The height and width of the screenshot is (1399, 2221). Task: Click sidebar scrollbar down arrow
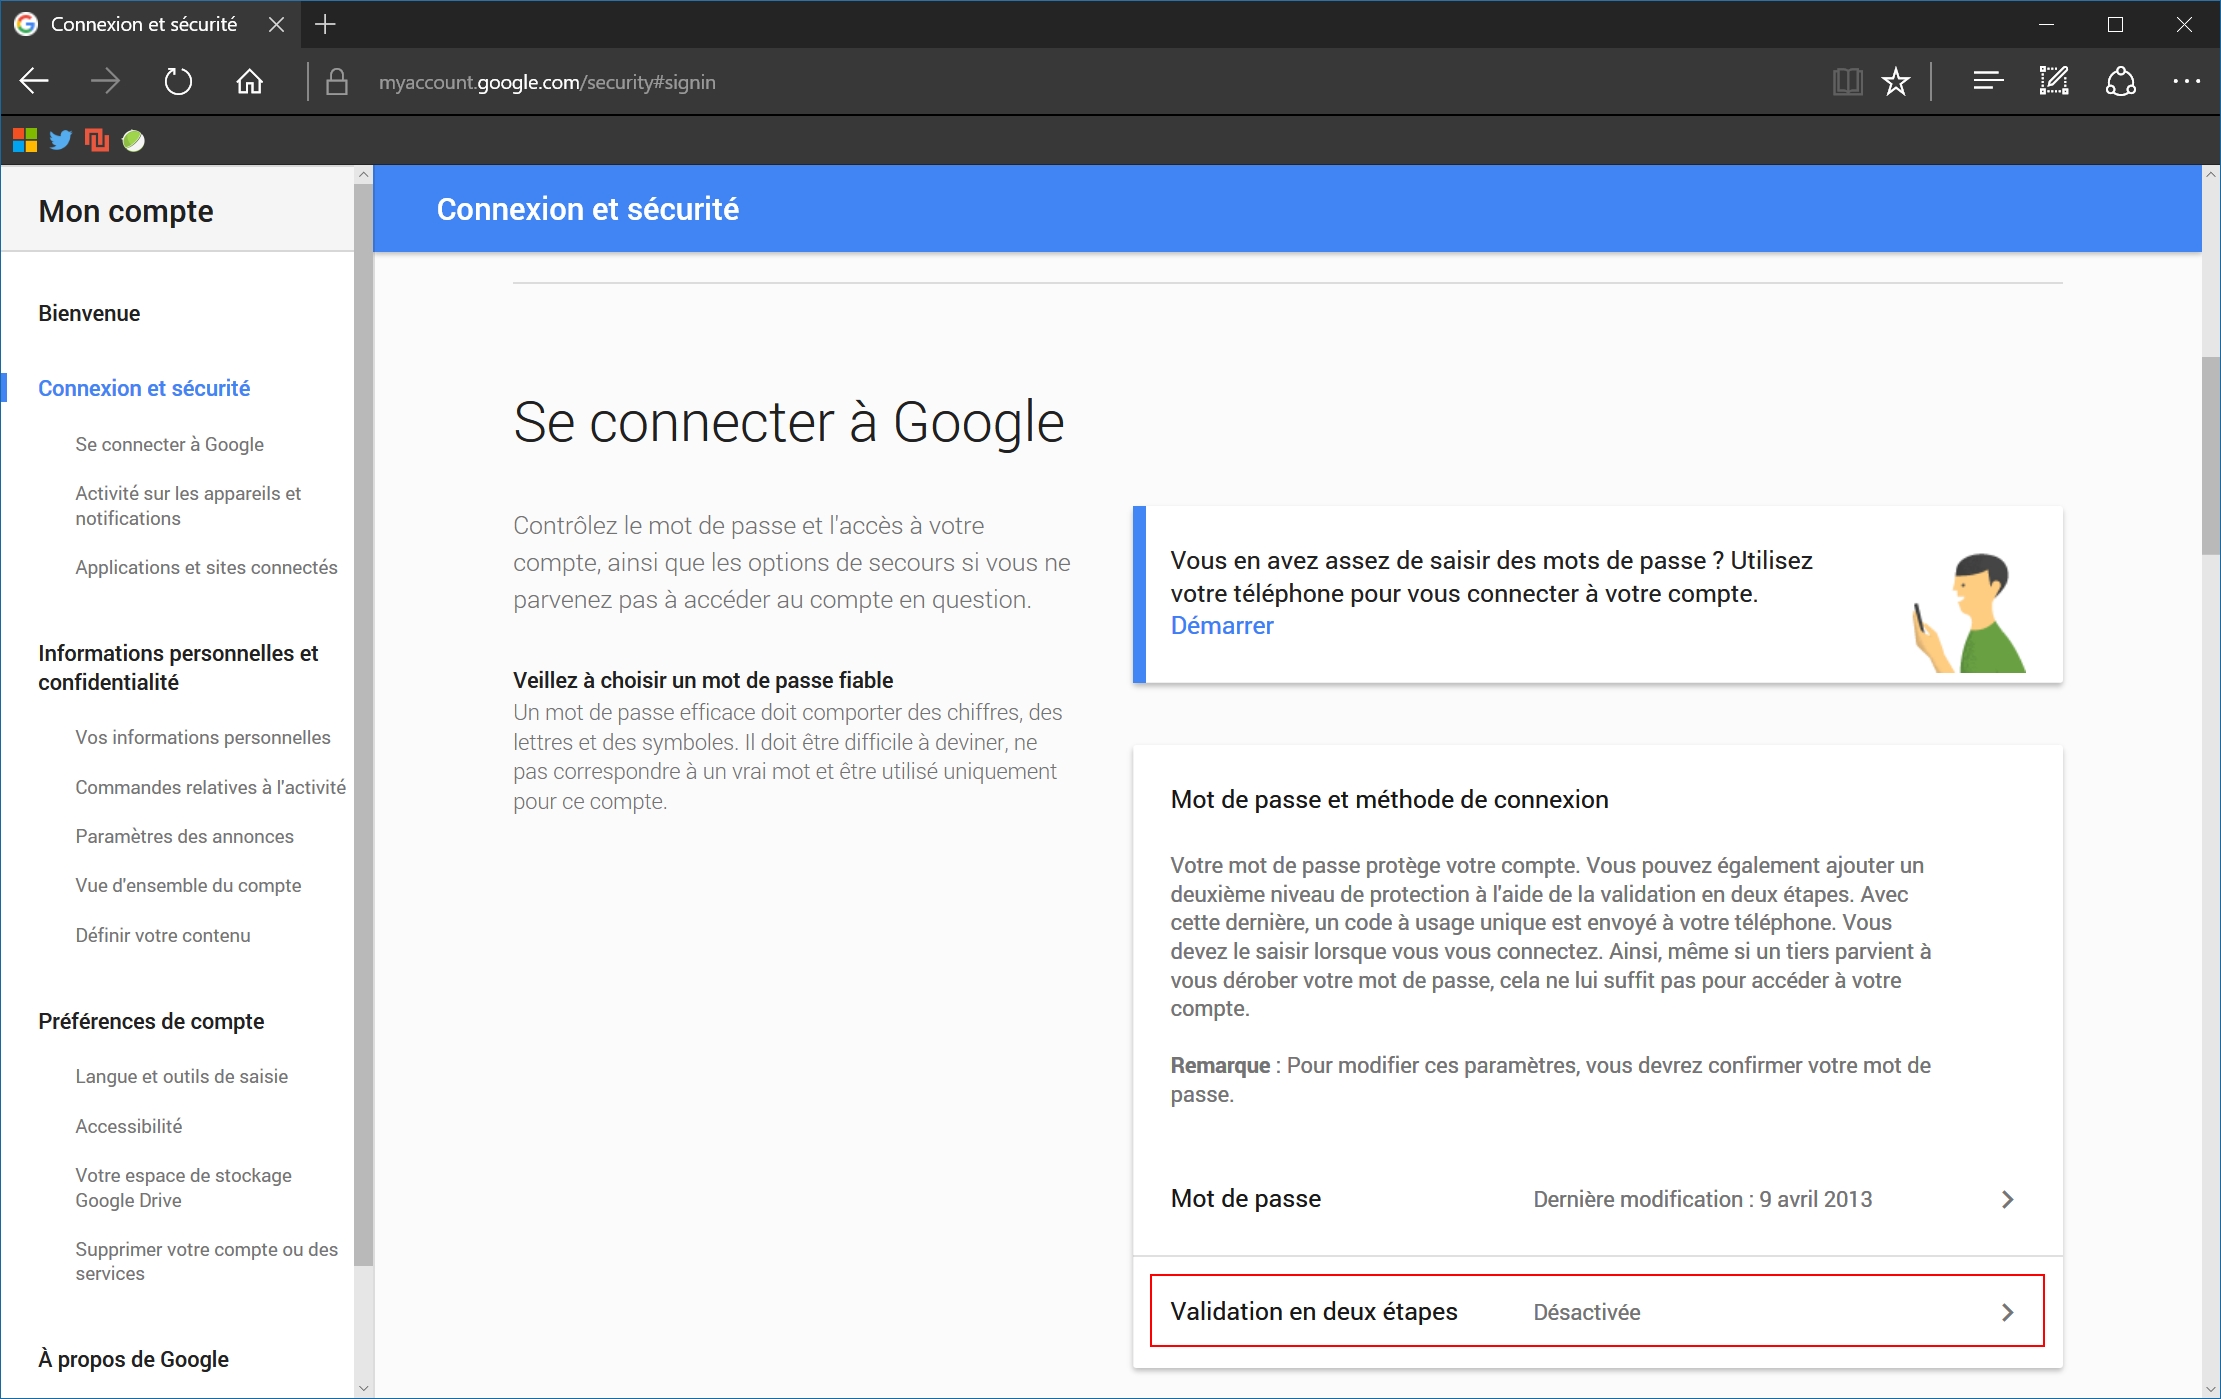363,1388
